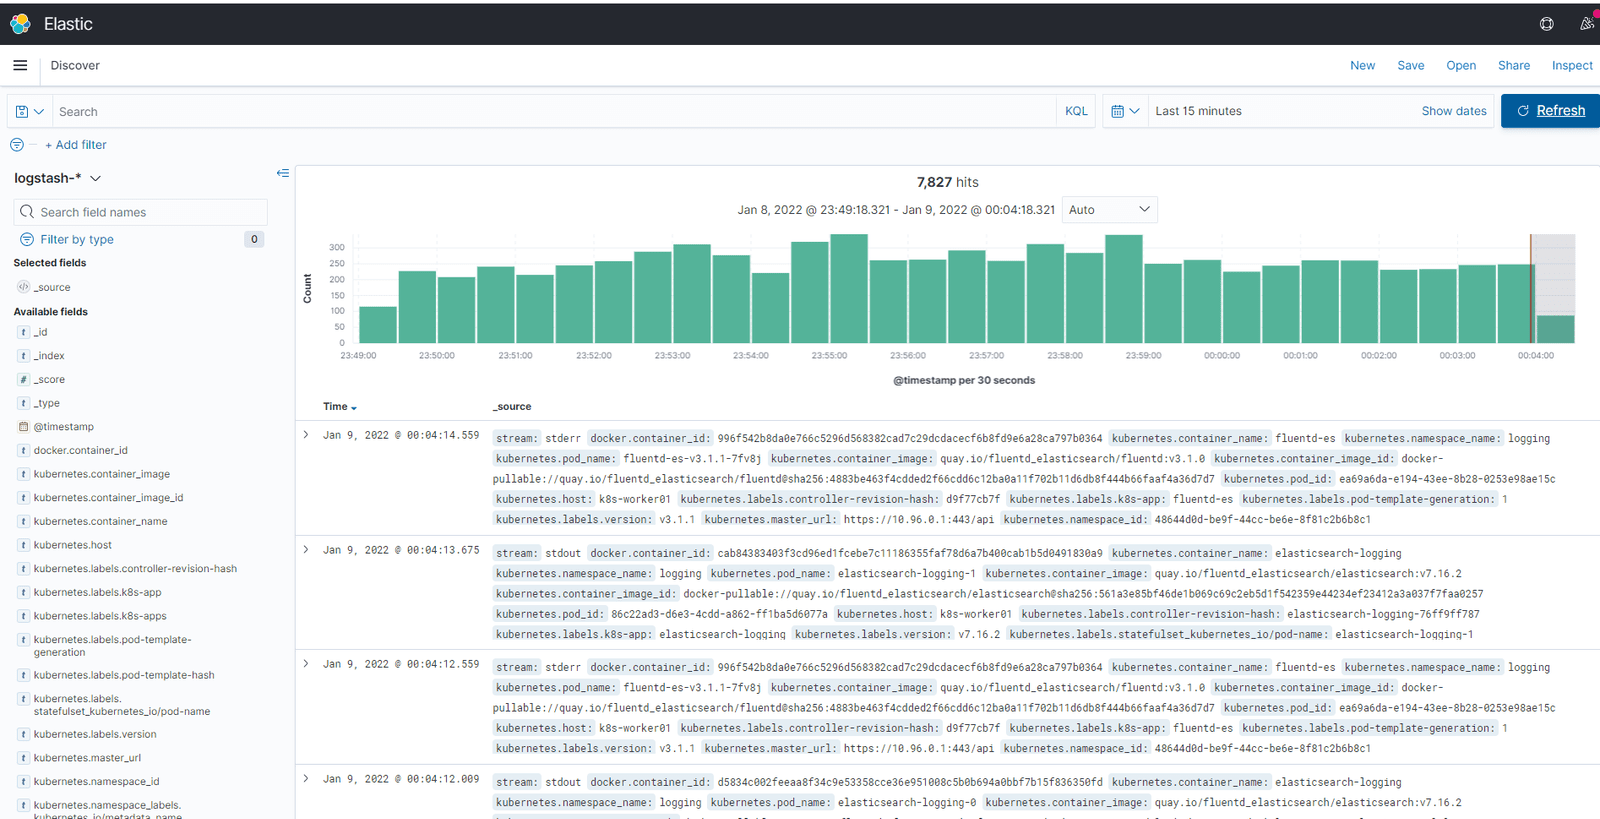Click Save in the top menu

pyautogui.click(x=1411, y=66)
